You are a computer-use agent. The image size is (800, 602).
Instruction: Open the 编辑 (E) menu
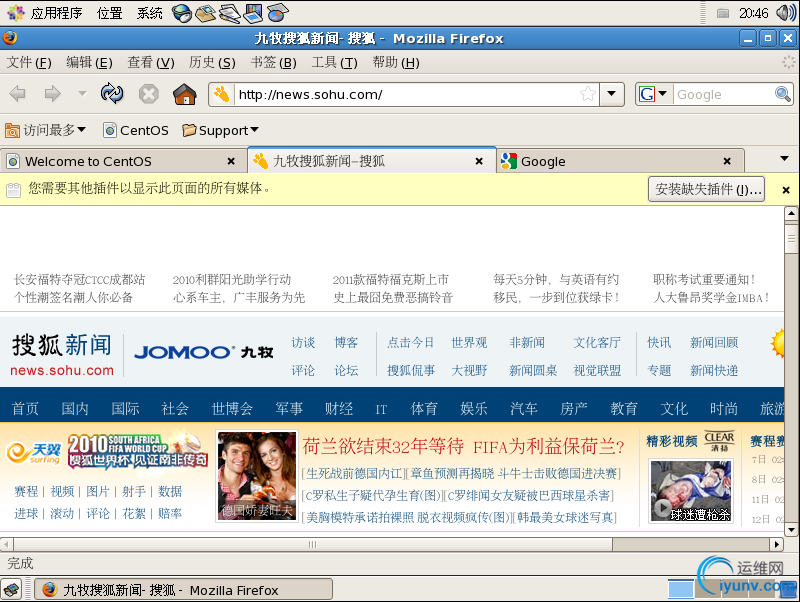coord(89,63)
